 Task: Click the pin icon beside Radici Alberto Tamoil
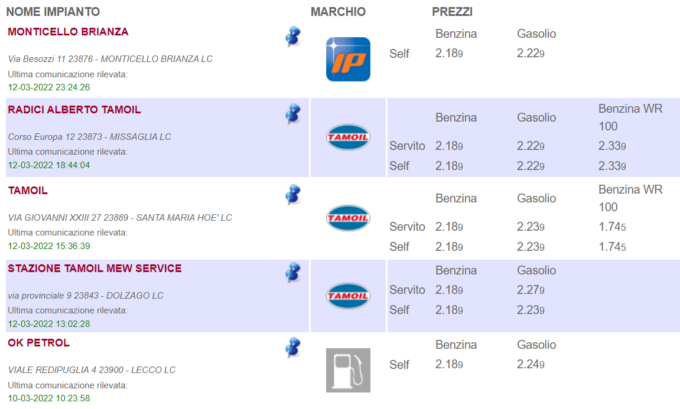click(x=292, y=114)
